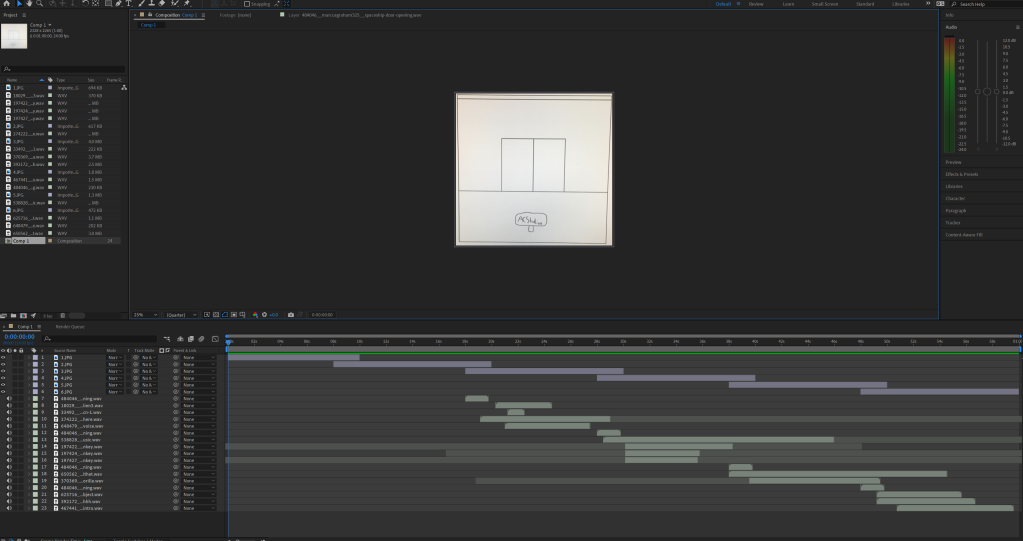The width and height of the screenshot is (1023, 541).
Task: Click the delete trash icon in Project panel
Action: pos(63,316)
